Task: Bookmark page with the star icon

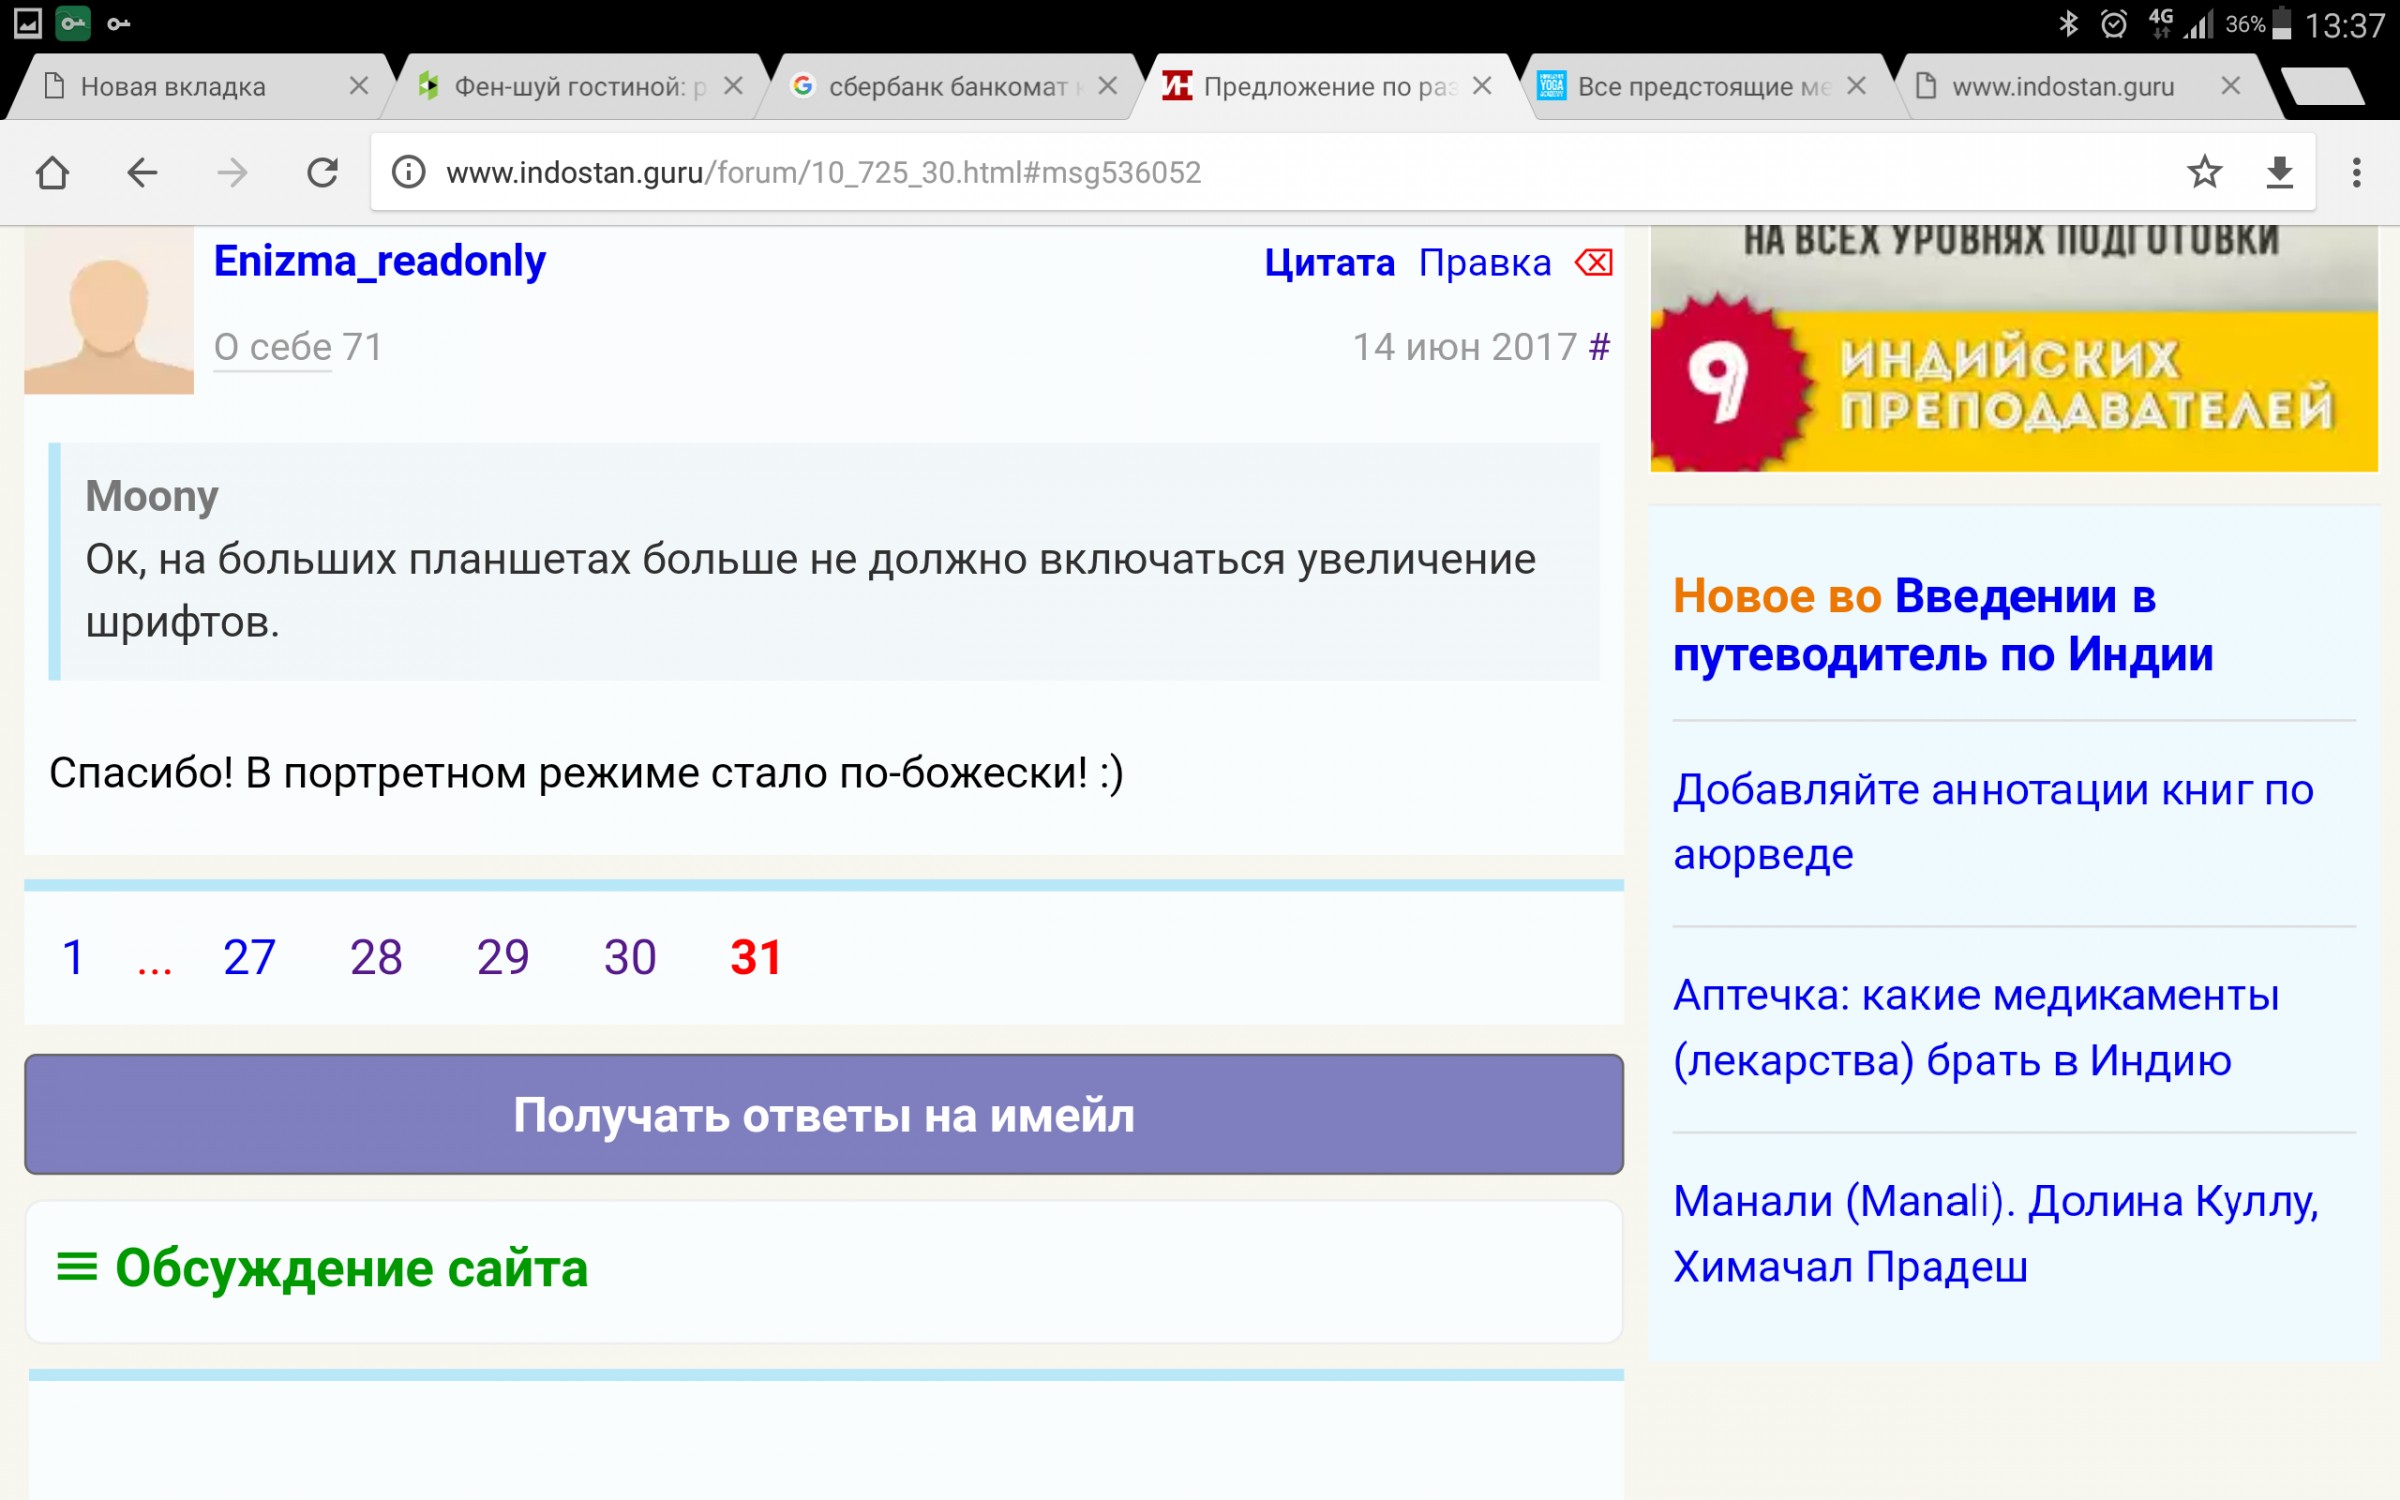Action: [x=2204, y=173]
